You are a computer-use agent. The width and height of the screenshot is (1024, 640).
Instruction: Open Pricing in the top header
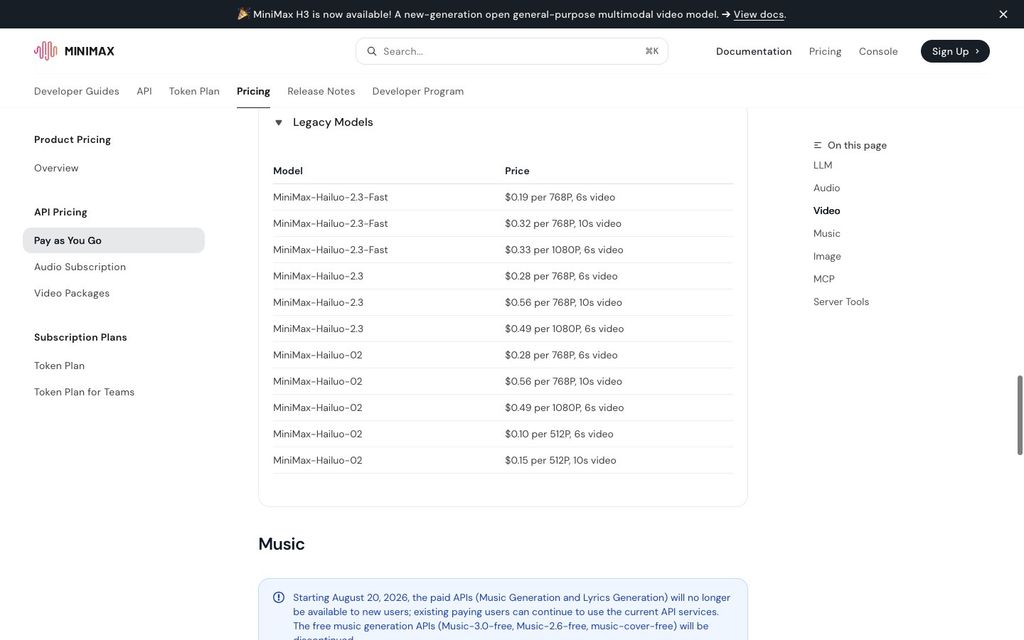point(825,51)
